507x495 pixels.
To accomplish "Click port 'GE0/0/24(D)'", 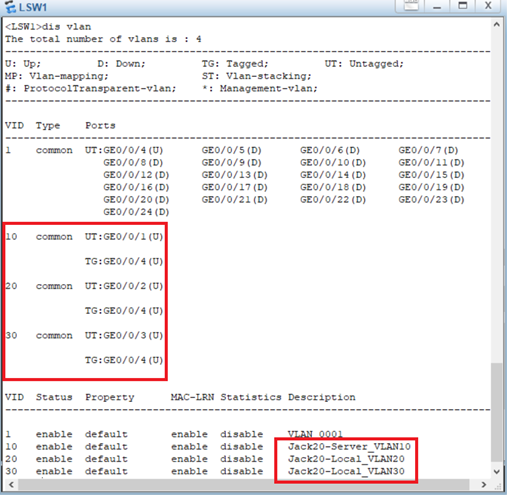I will point(136,212).
